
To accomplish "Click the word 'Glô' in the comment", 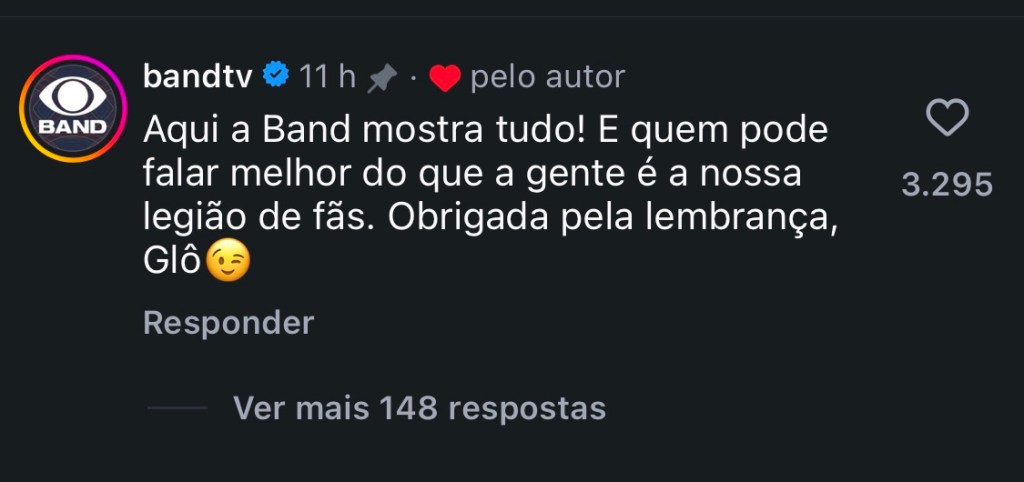I will click(173, 263).
